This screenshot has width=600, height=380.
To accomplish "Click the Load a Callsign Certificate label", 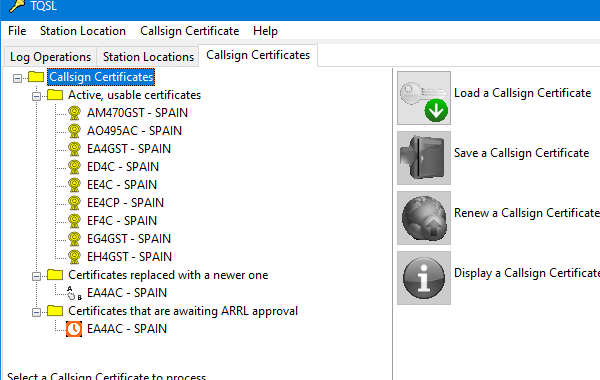I will (522, 93).
